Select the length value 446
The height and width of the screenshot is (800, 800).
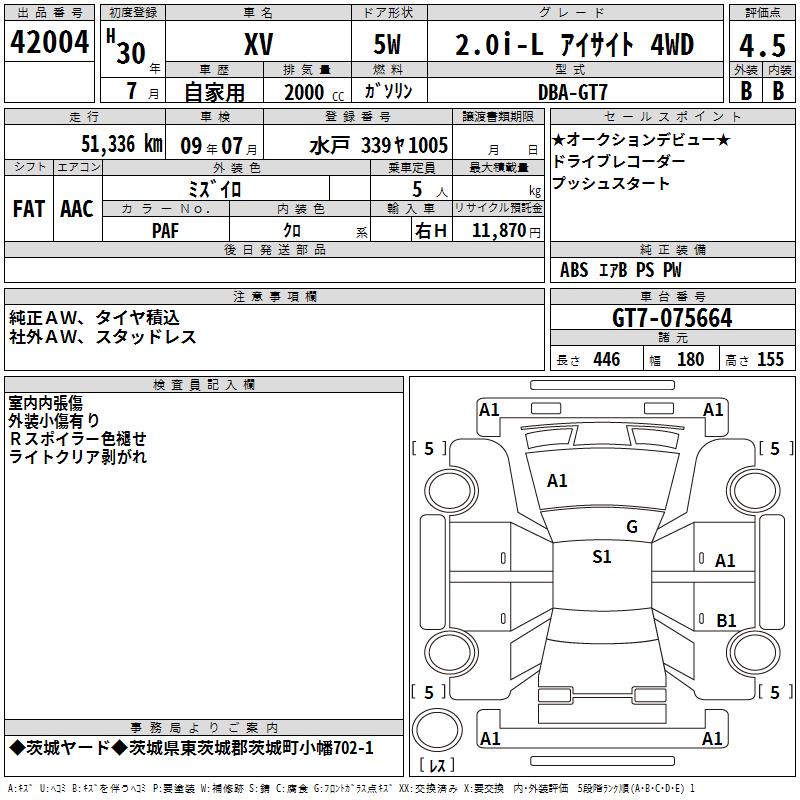pos(607,359)
